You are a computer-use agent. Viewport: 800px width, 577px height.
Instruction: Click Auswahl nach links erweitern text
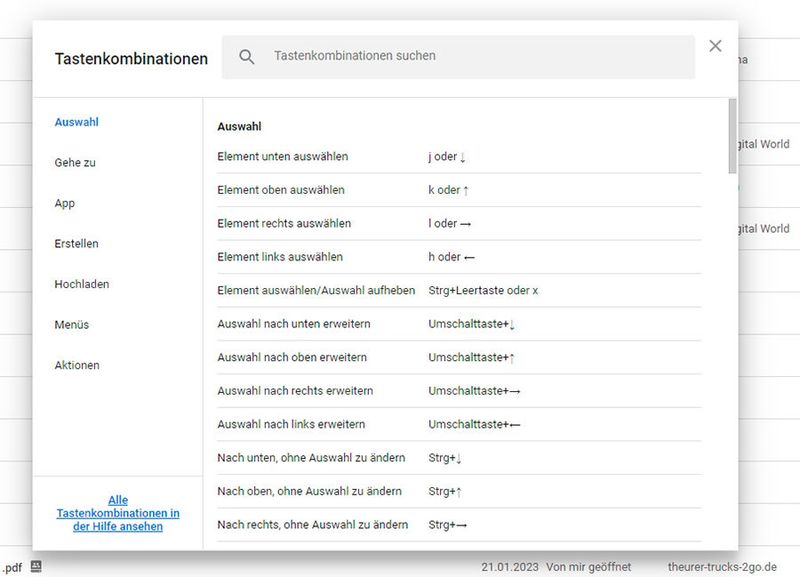tap(291, 424)
